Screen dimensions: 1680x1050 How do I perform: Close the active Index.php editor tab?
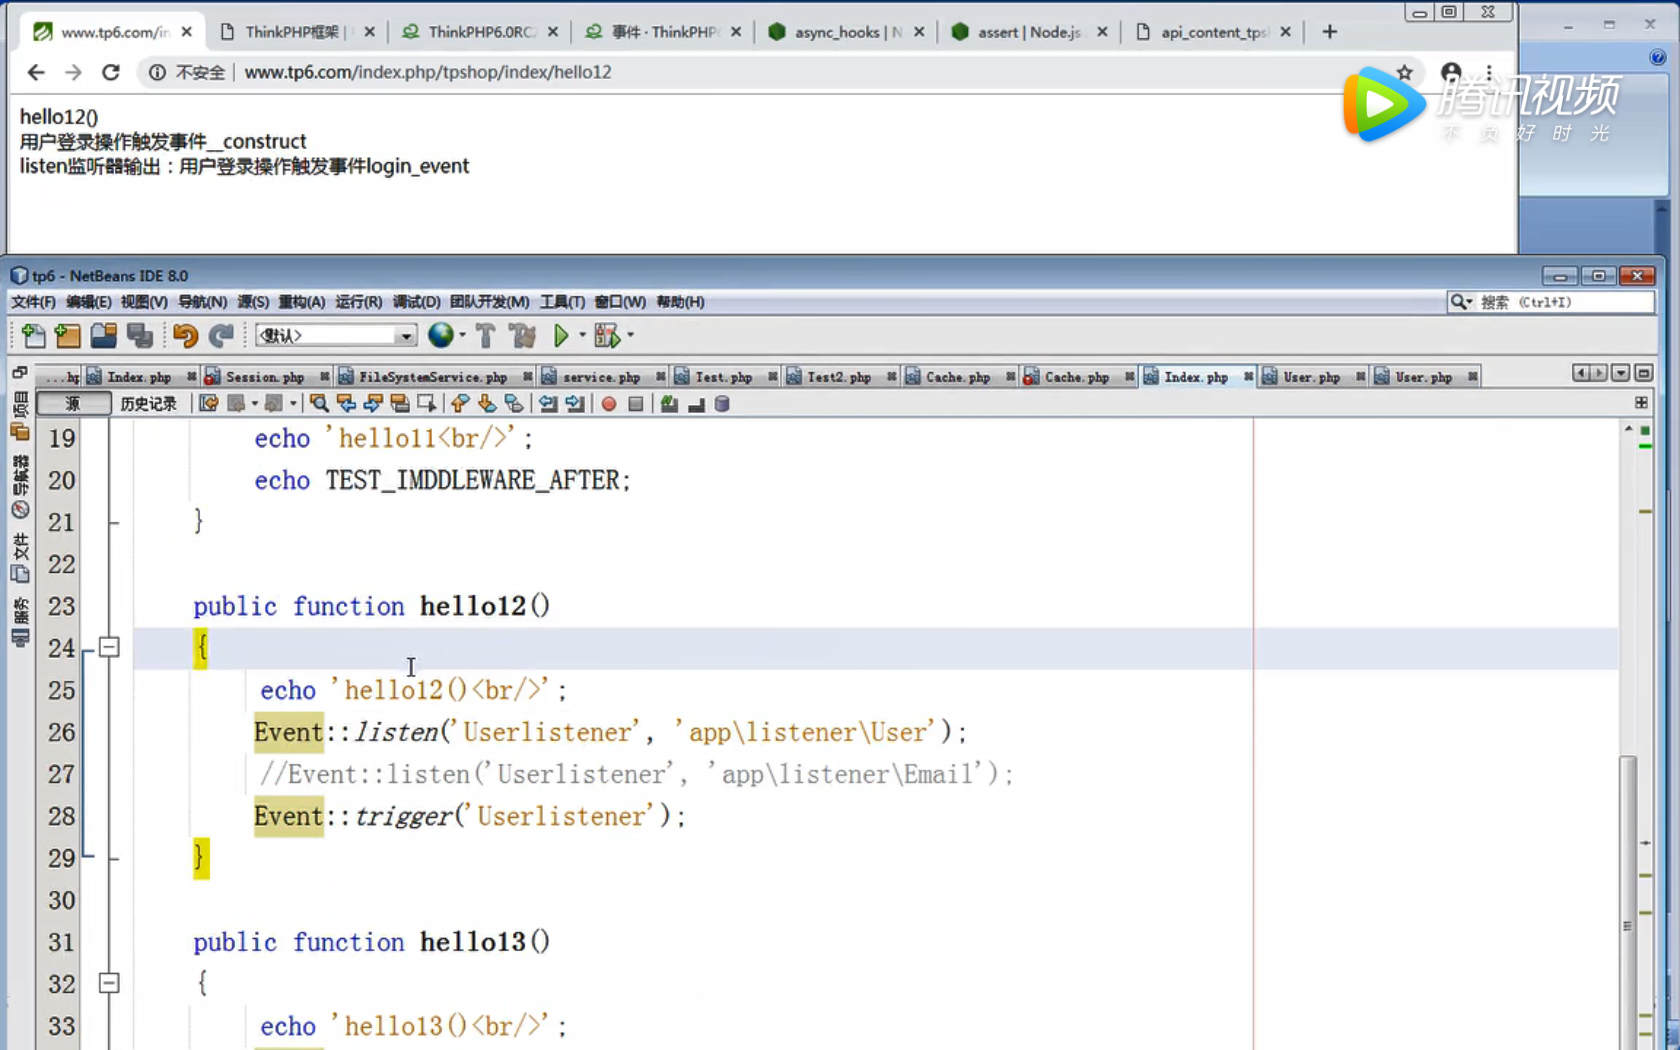click(x=1248, y=377)
